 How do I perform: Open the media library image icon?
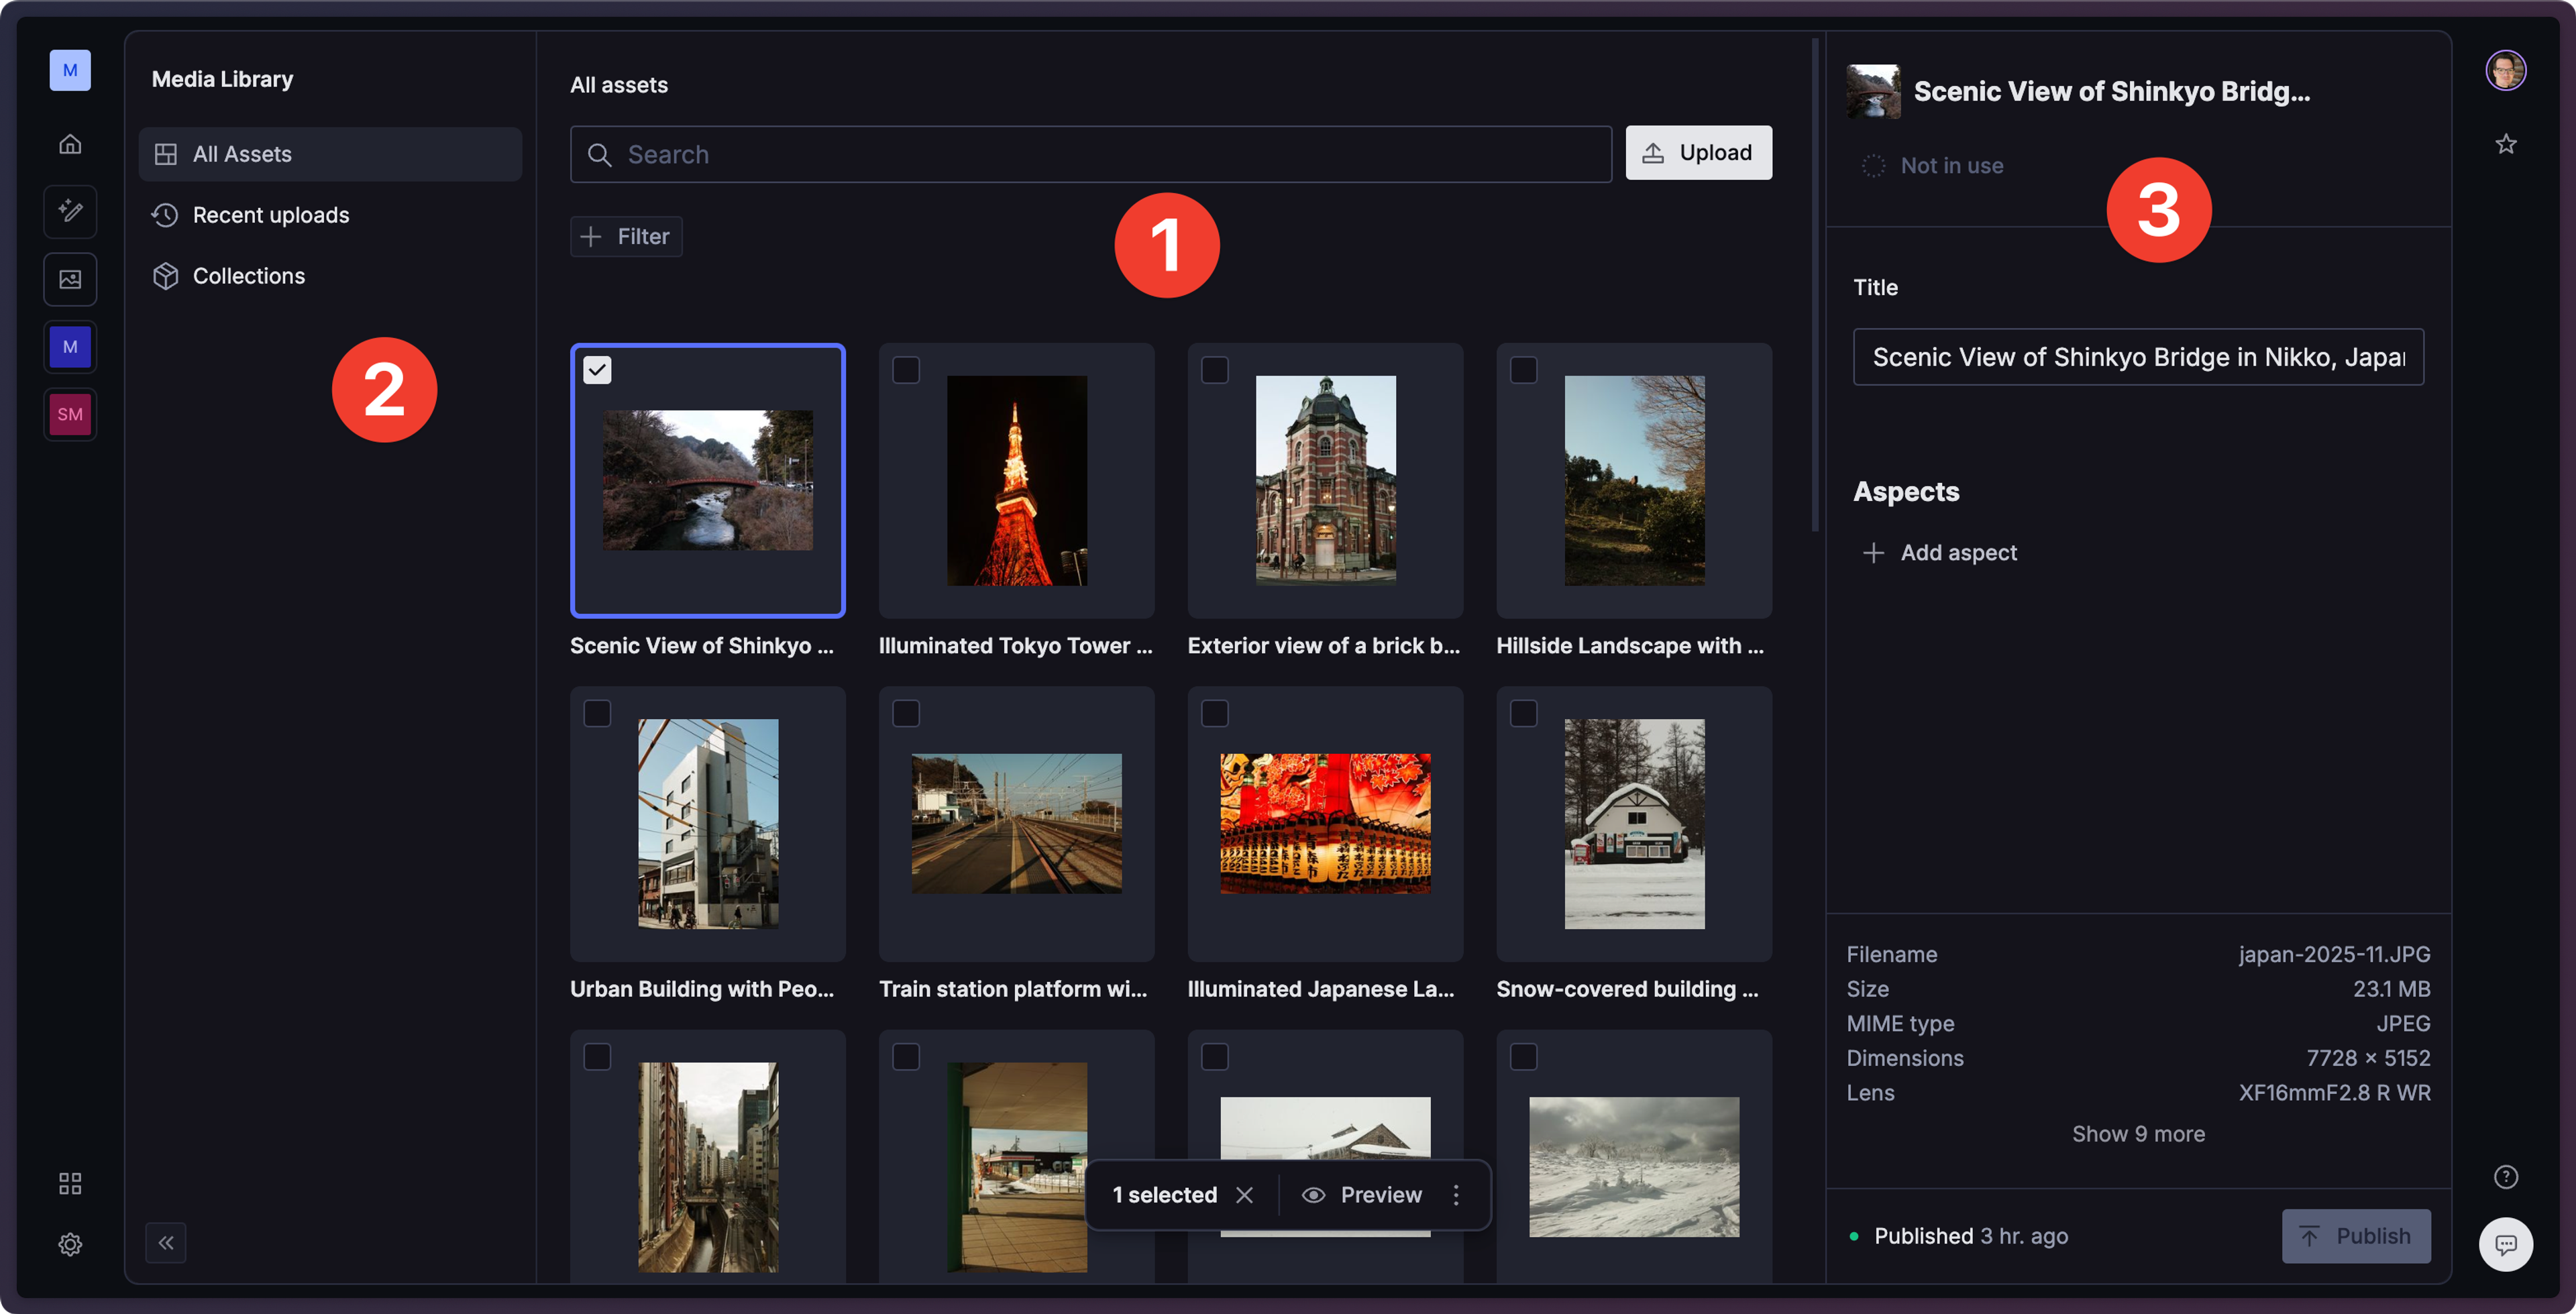(70, 279)
